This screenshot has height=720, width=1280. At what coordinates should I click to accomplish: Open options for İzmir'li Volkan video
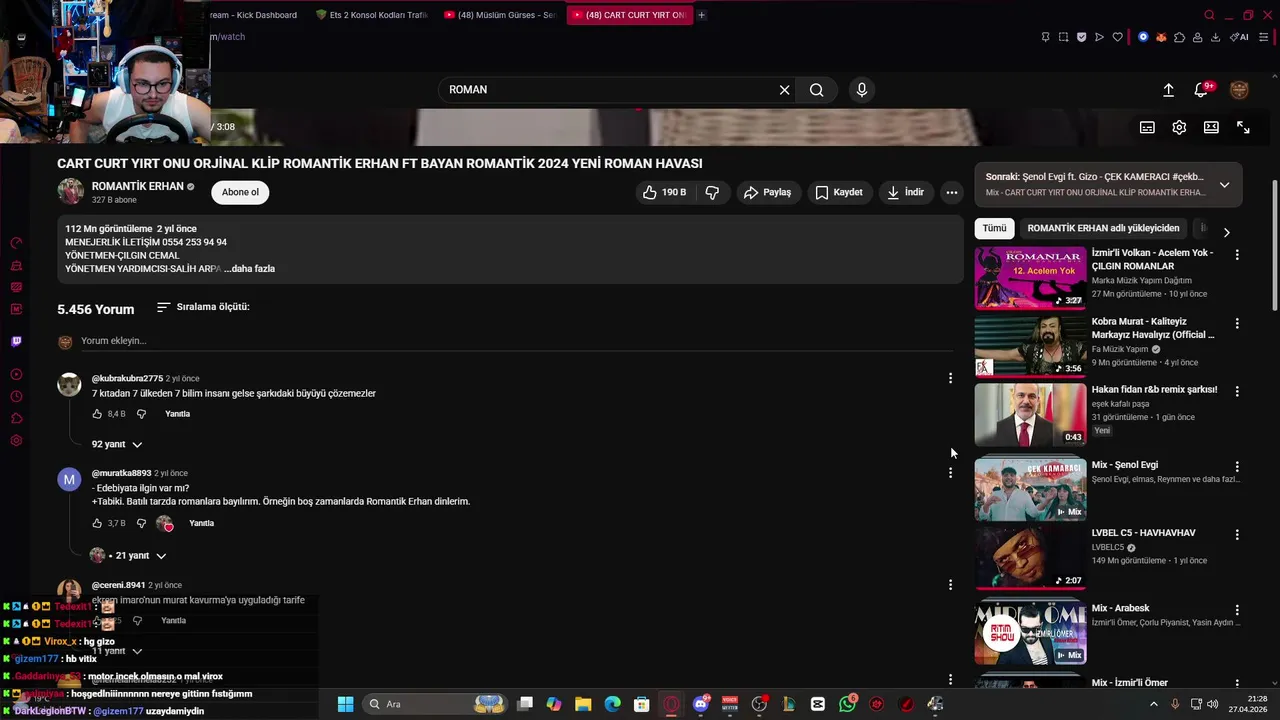[1237, 255]
